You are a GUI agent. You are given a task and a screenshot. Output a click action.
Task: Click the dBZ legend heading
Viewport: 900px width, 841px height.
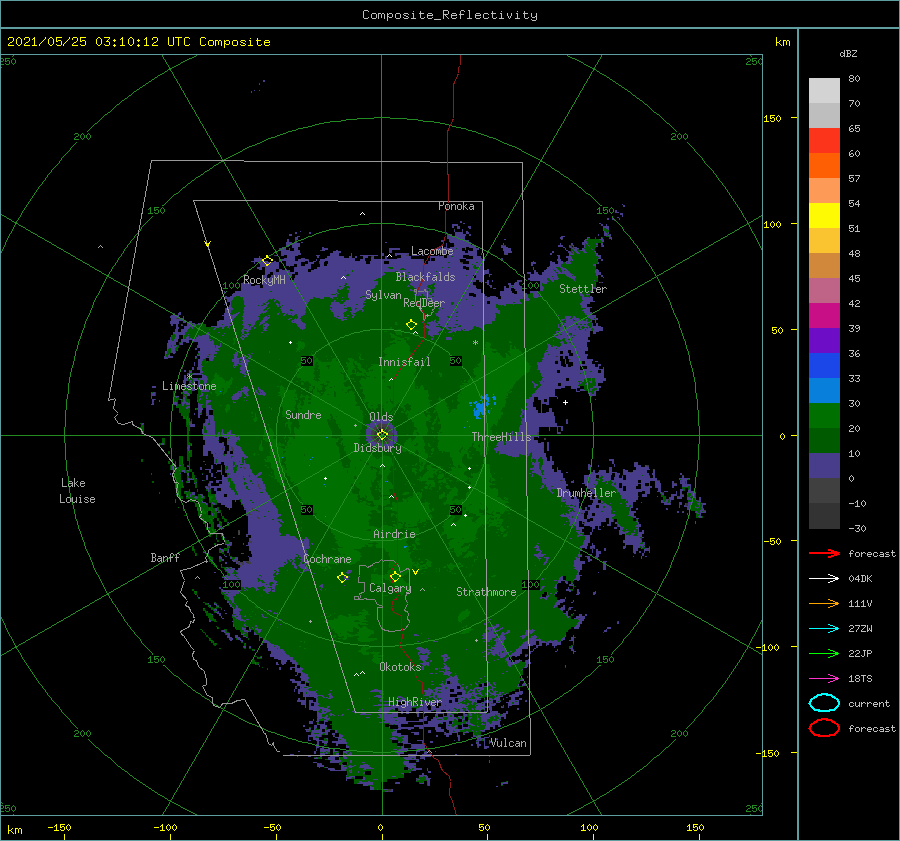coord(848,54)
